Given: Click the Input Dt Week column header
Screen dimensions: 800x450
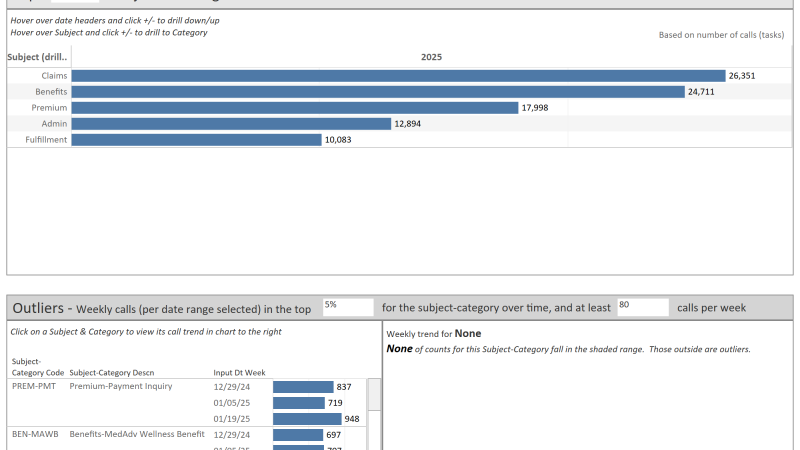Looking at the screenshot, I should 238,372.
